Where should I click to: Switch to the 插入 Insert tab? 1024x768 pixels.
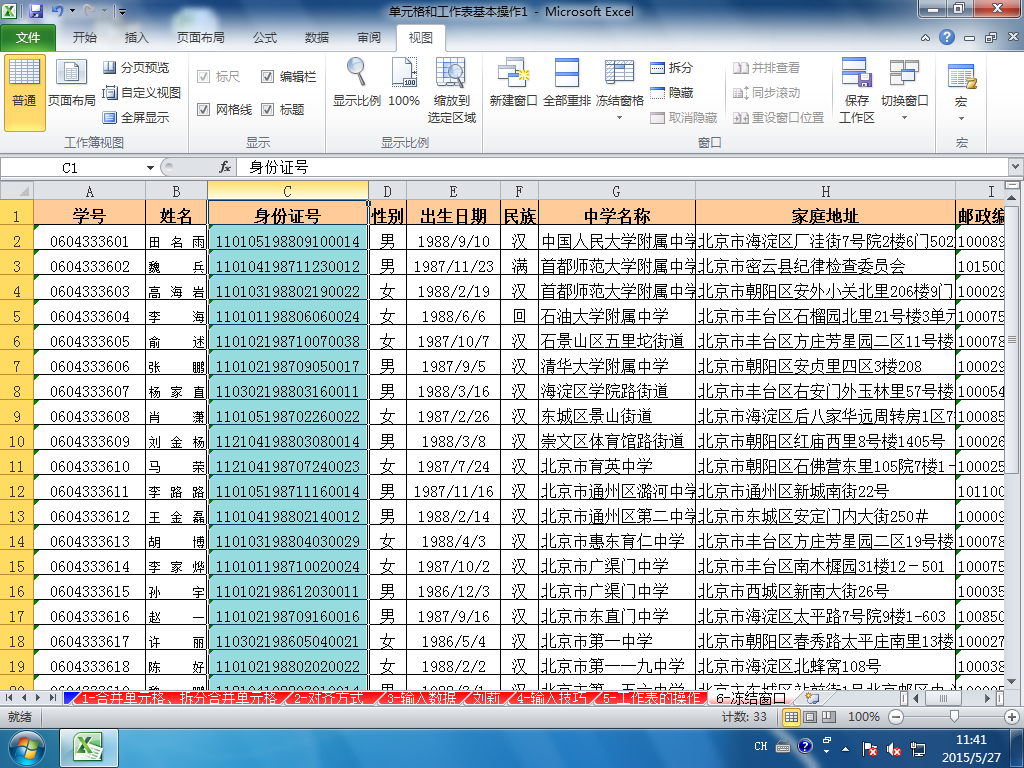(136, 38)
